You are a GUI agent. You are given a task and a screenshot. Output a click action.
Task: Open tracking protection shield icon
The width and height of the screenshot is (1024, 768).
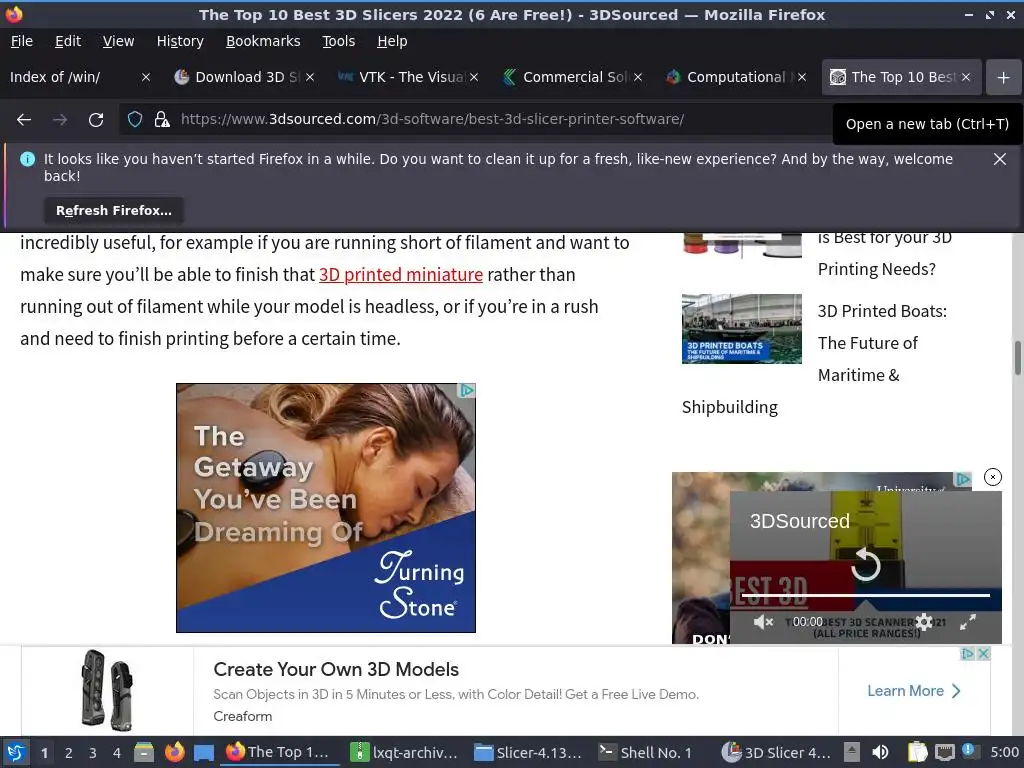pos(135,120)
